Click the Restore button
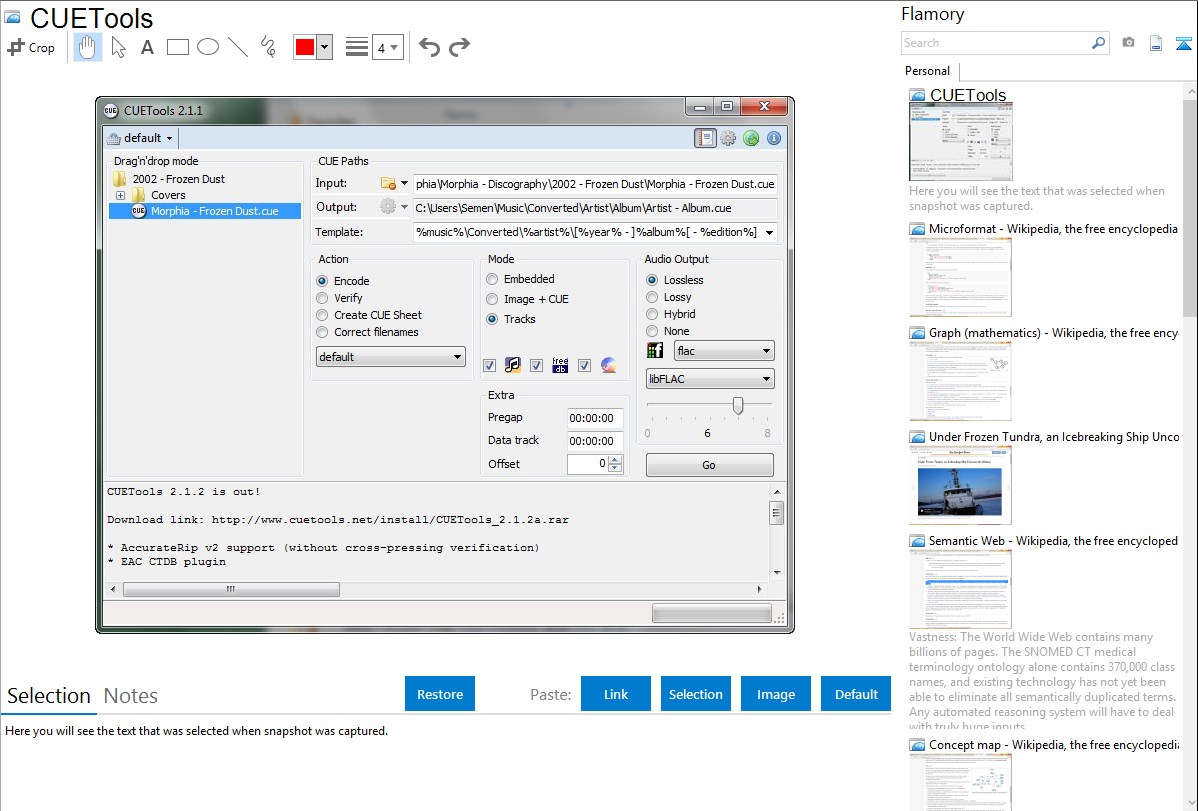The width and height of the screenshot is (1198, 811). coord(440,694)
